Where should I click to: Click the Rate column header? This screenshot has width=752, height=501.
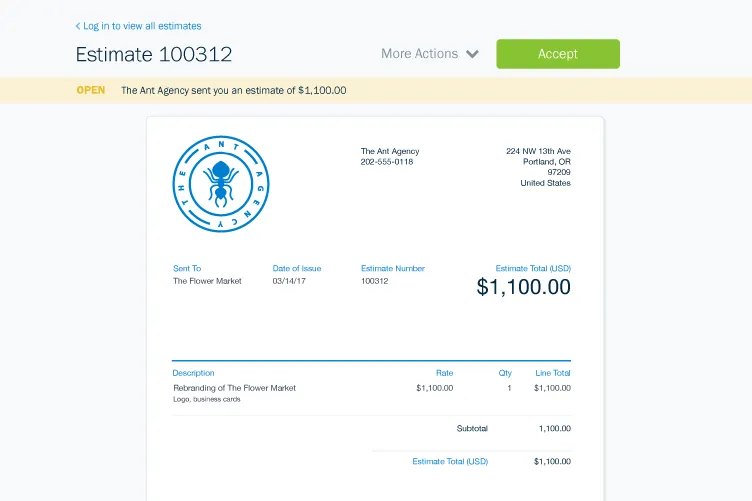click(x=444, y=373)
